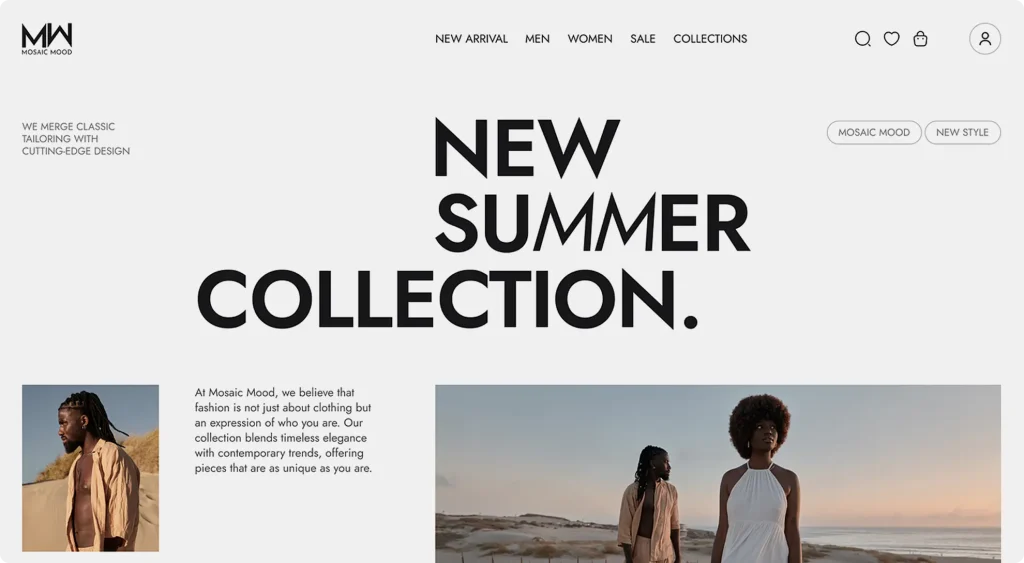Click the classic tailoring tagline text
The image size is (1024, 563).
76,138
